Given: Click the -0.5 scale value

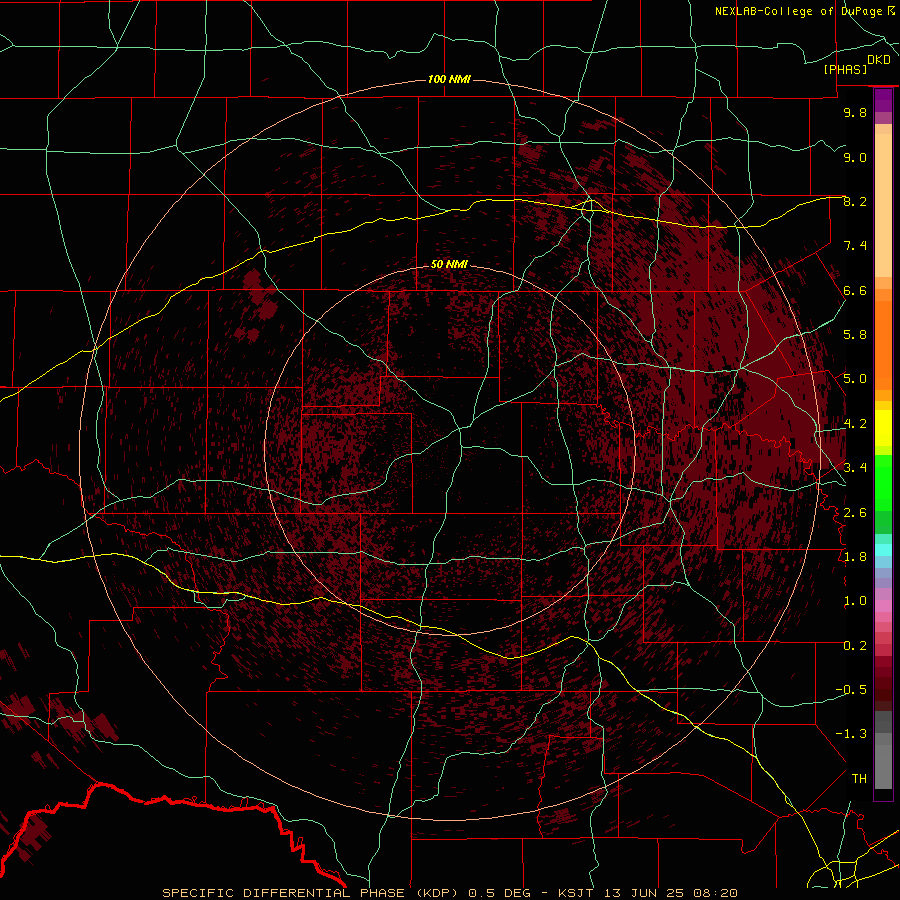Looking at the screenshot, I should [x=851, y=690].
